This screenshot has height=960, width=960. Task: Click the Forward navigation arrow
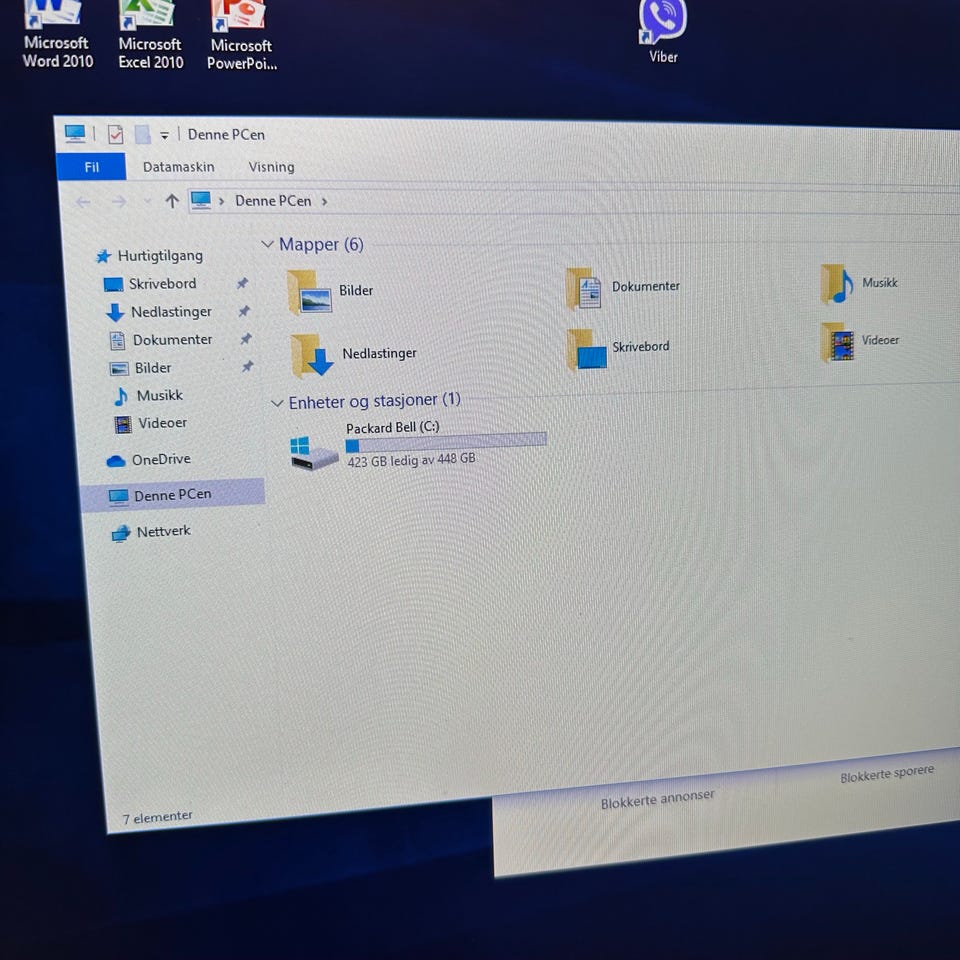click(x=119, y=201)
